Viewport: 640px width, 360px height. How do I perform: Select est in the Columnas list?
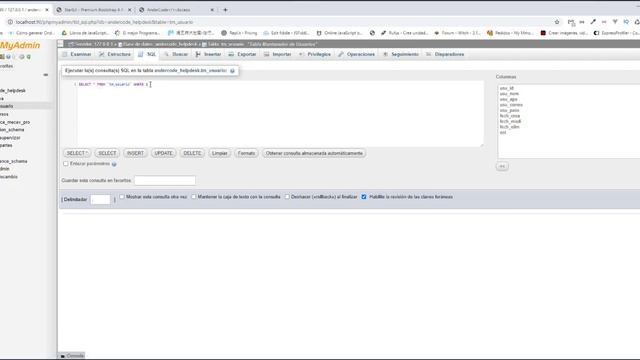pyautogui.click(x=503, y=132)
